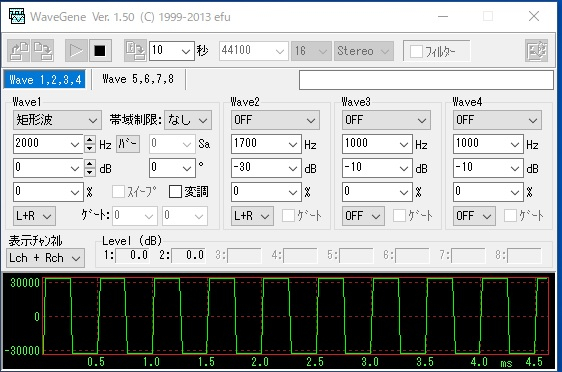Open the duration dropdown showing 10 seconds

tap(186, 51)
